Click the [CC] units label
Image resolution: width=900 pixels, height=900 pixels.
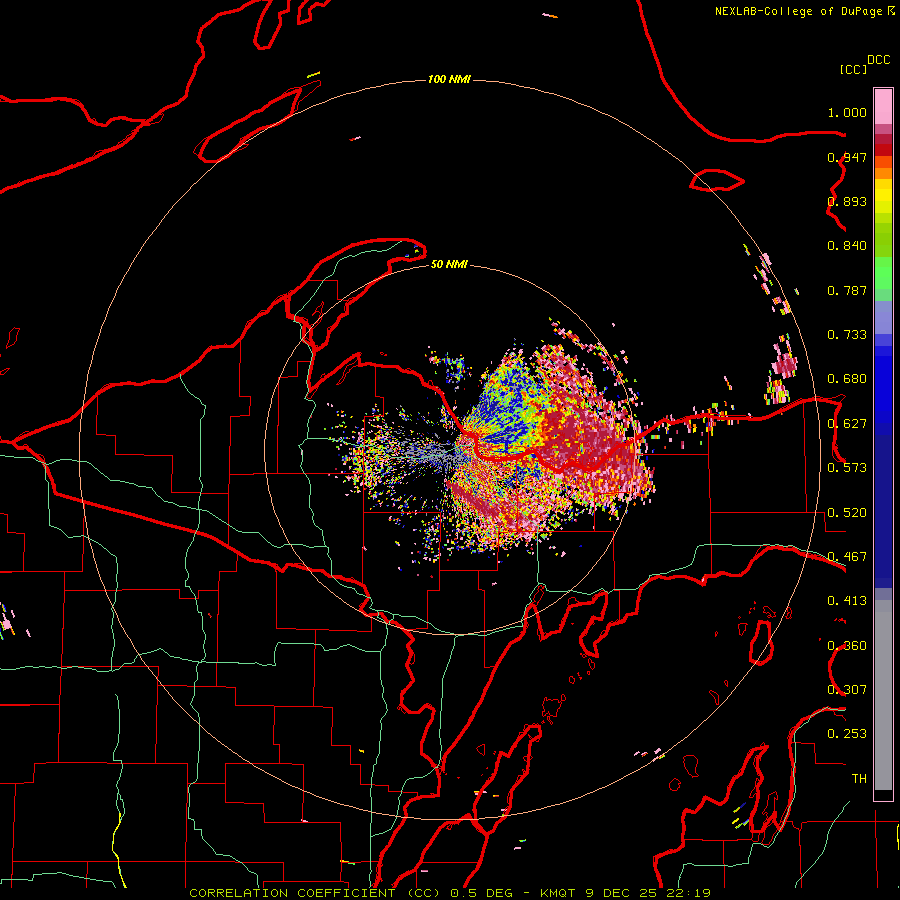tap(854, 69)
